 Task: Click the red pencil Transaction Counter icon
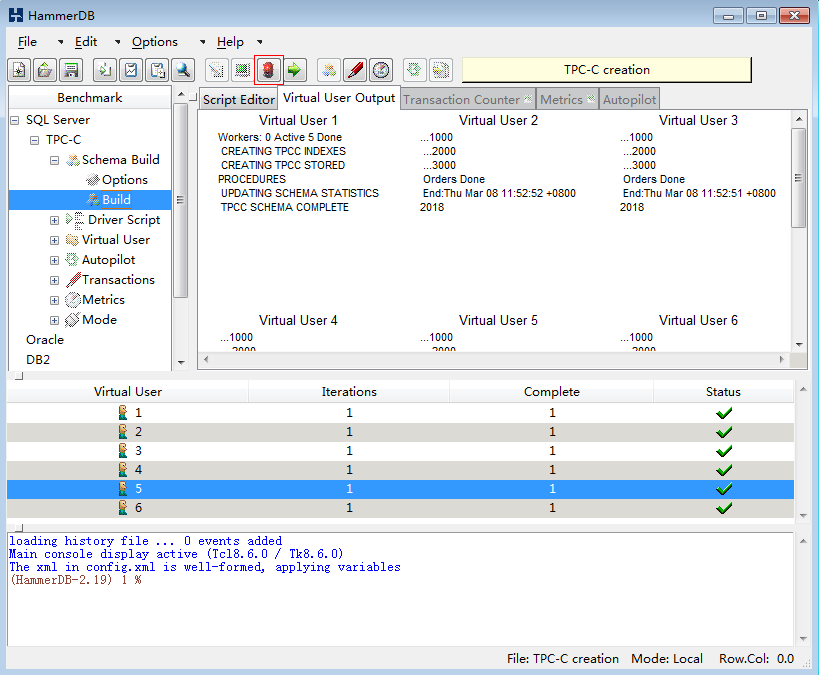[x=355, y=70]
